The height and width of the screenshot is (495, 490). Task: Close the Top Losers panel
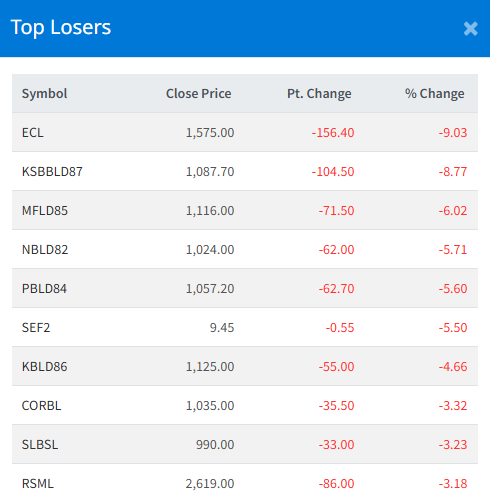point(470,29)
